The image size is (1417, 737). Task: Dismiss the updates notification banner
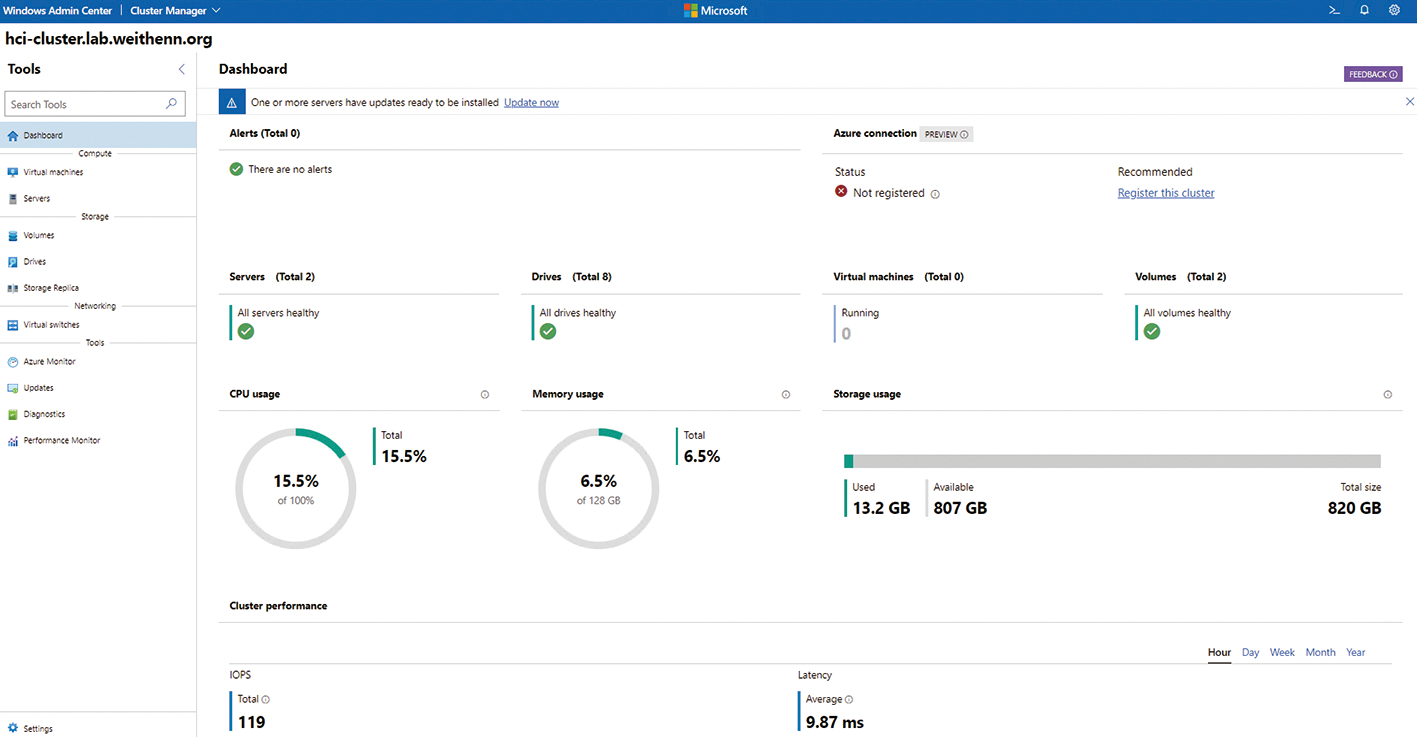tap(1410, 102)
